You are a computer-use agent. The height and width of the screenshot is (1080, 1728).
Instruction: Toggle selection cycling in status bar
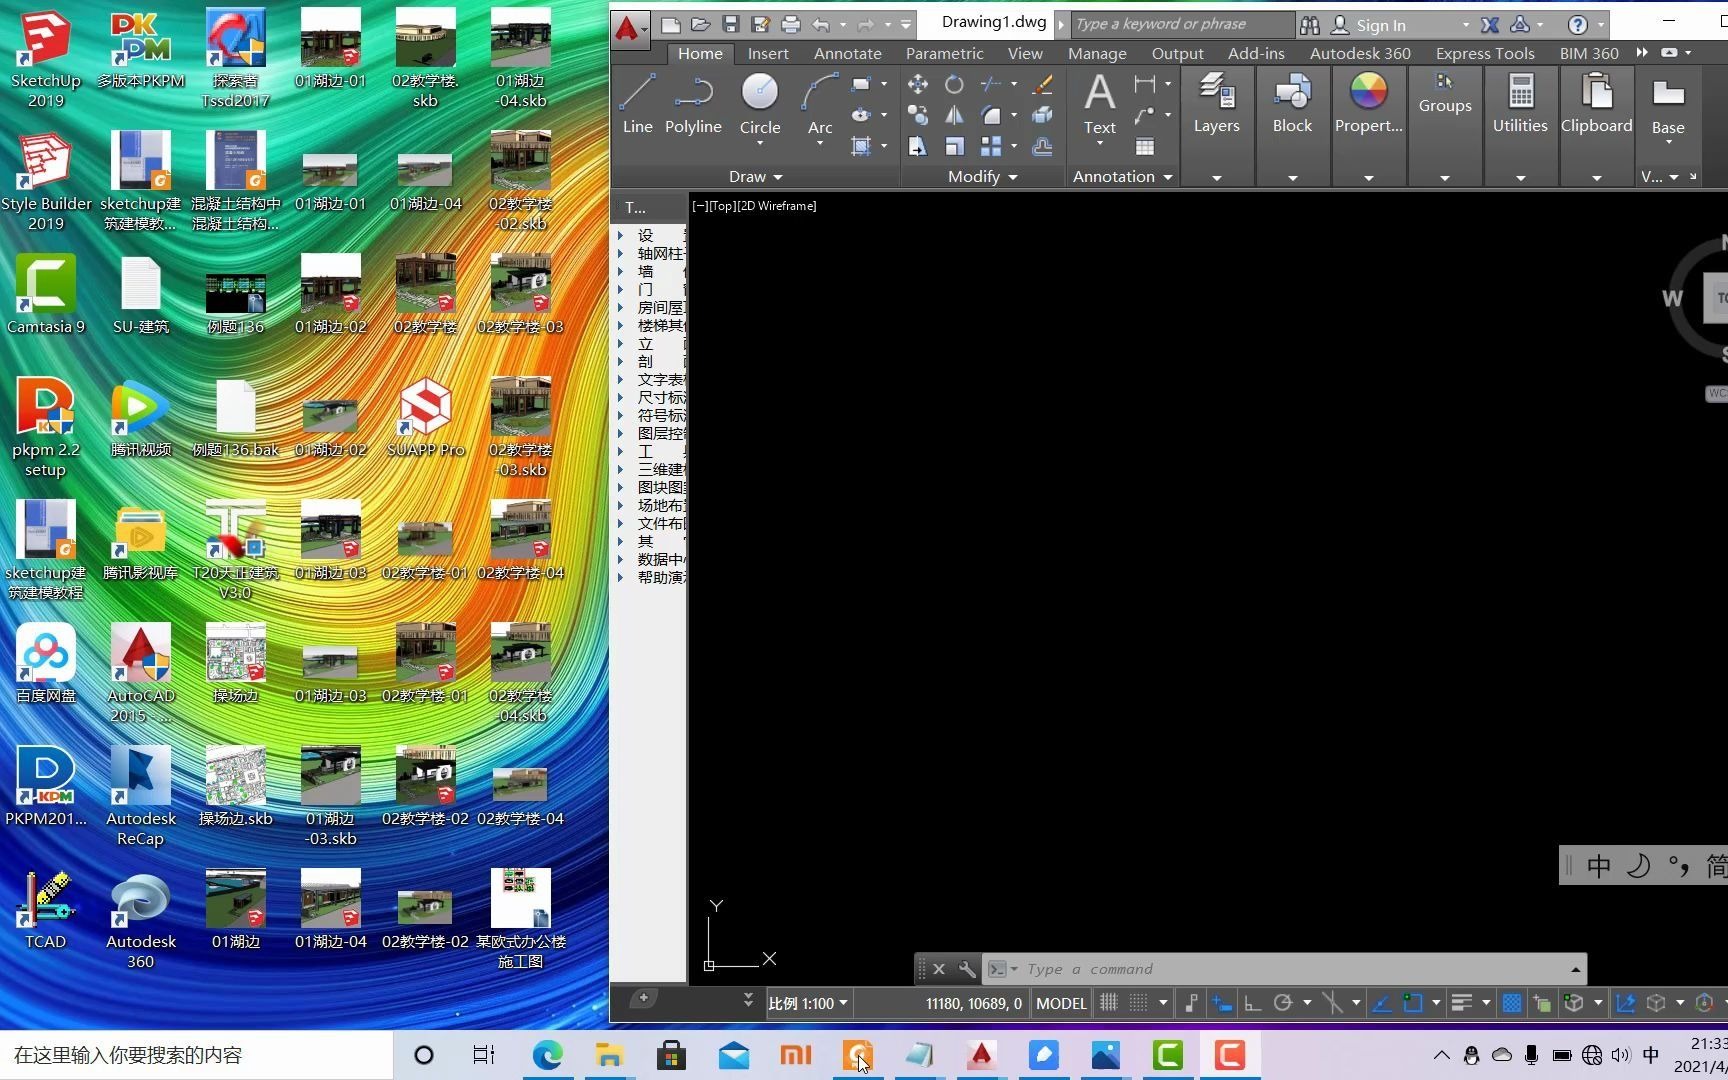coord(1542,1003)
